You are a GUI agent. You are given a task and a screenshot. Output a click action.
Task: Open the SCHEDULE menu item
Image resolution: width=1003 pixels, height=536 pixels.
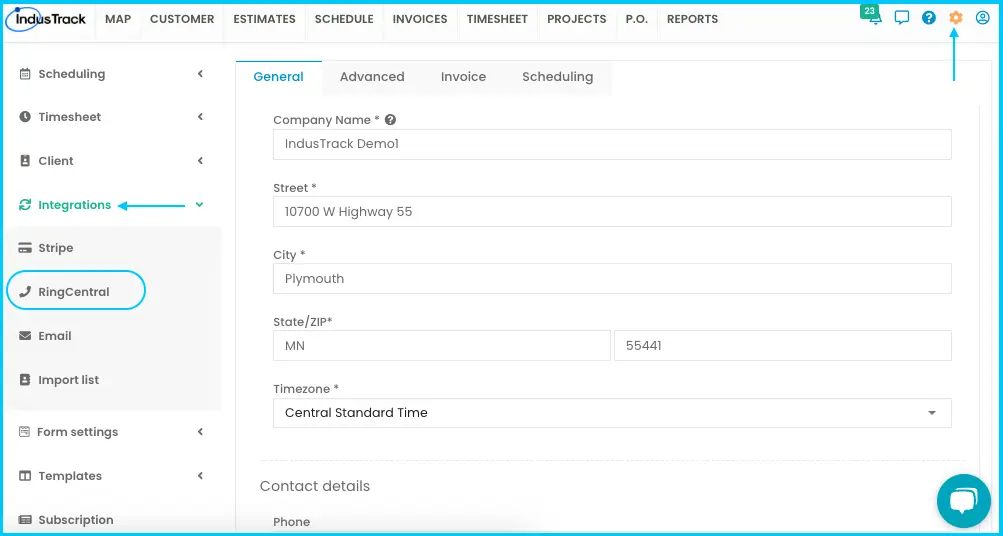tap(344, 19)
